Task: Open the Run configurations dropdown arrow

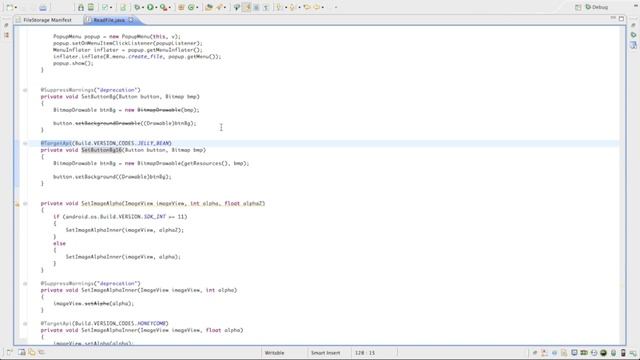Action: coord(156,7)
